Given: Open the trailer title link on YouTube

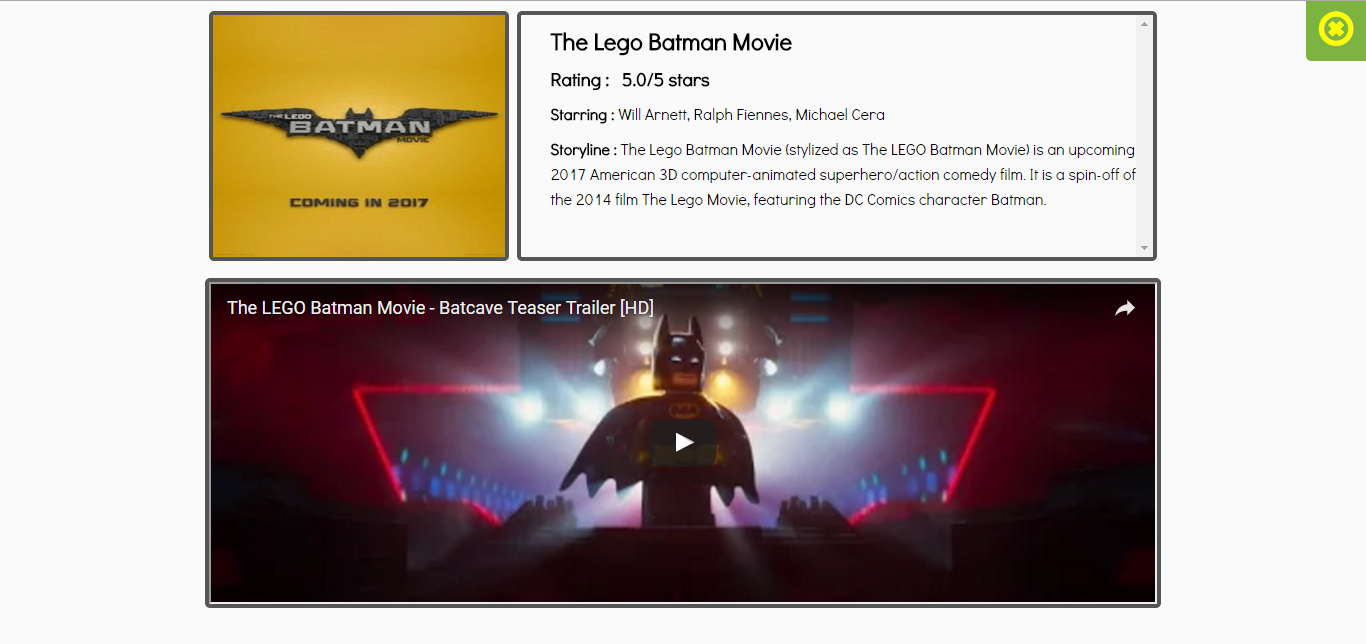Looking at the screenshot, I should [x=440, y=308].
